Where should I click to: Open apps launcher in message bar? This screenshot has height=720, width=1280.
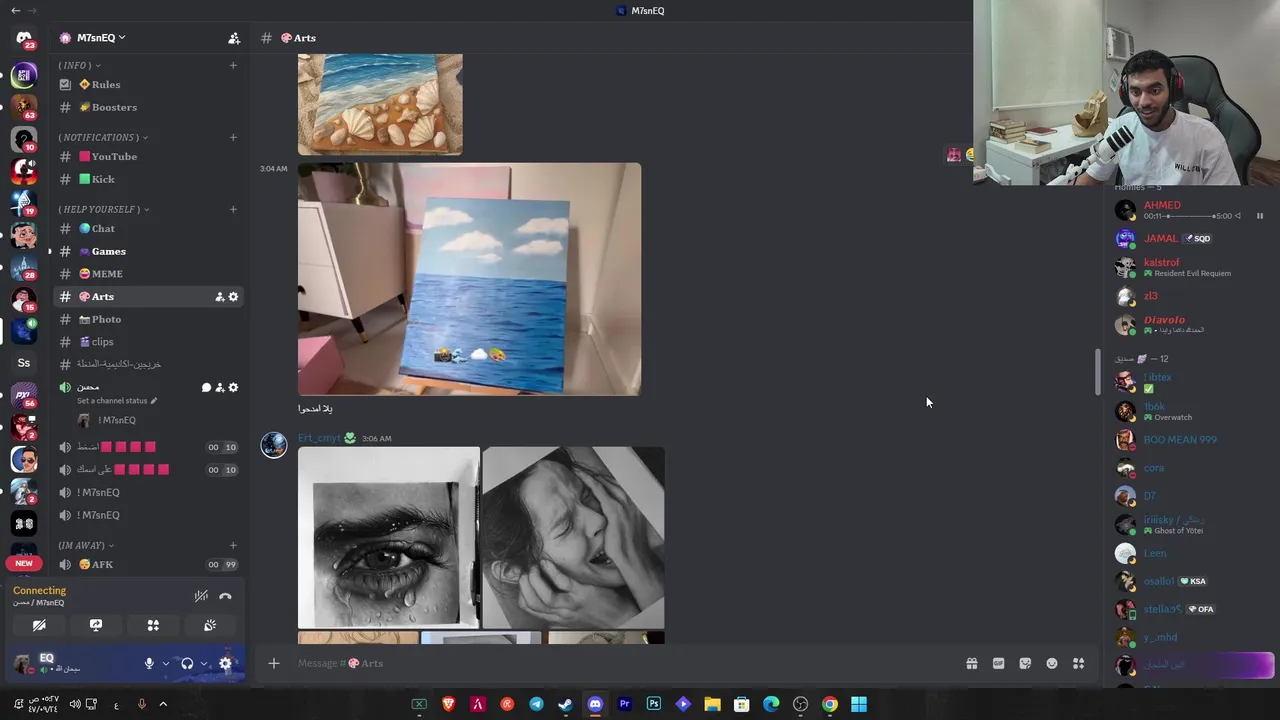tap(1078, 663)
